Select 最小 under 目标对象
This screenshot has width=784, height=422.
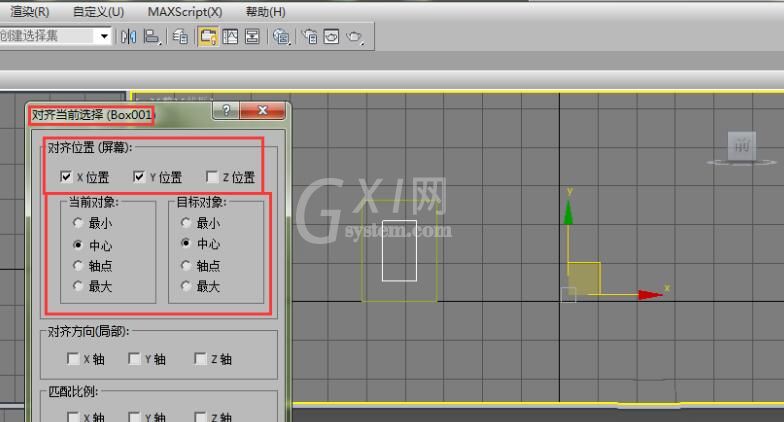tap(186, 222)
